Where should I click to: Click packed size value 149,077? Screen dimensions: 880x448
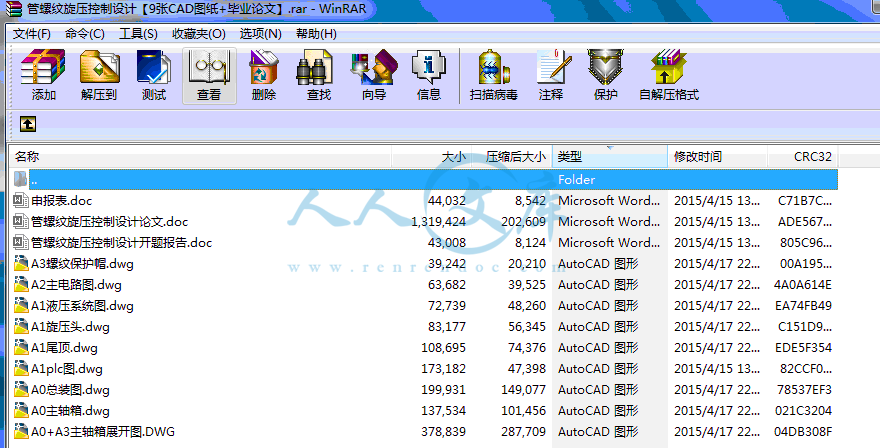click(x=524, y=390)
